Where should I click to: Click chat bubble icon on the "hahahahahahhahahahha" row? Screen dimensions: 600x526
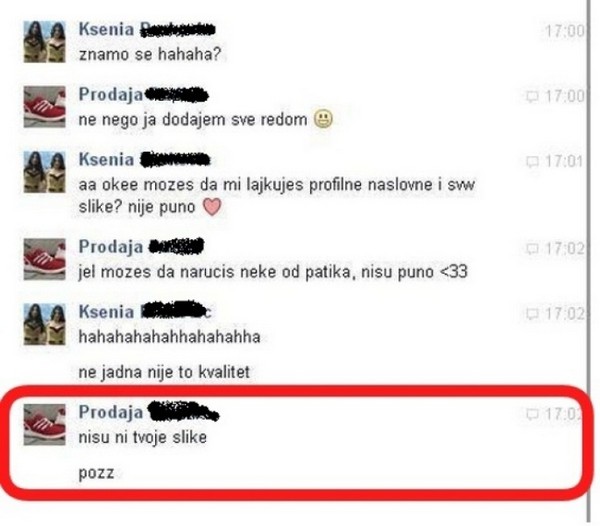point(532,314)
